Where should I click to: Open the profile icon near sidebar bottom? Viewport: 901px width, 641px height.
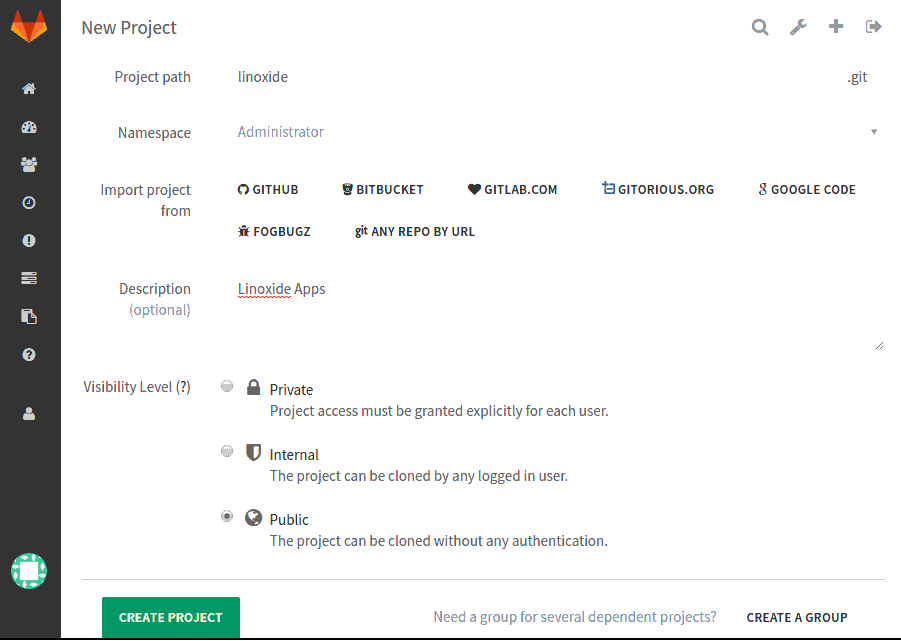(x=29, y=412)
